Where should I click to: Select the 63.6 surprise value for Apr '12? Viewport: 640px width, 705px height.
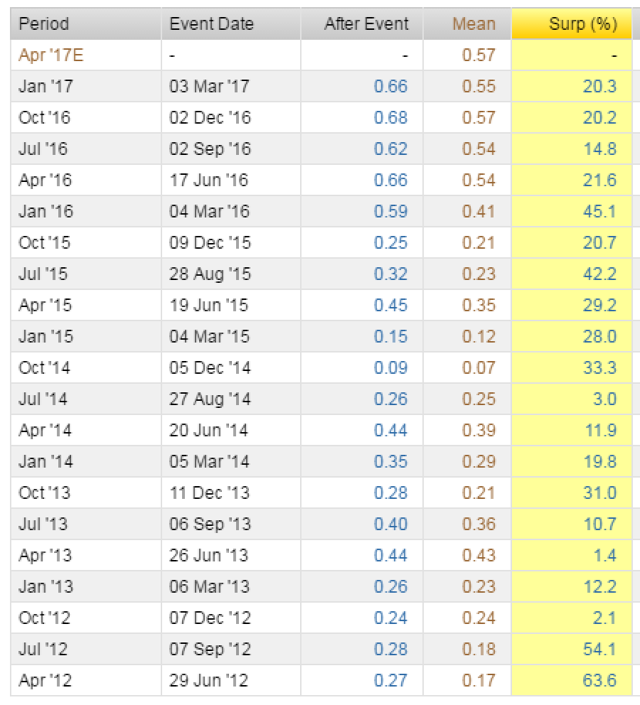(x=599, y=681)
